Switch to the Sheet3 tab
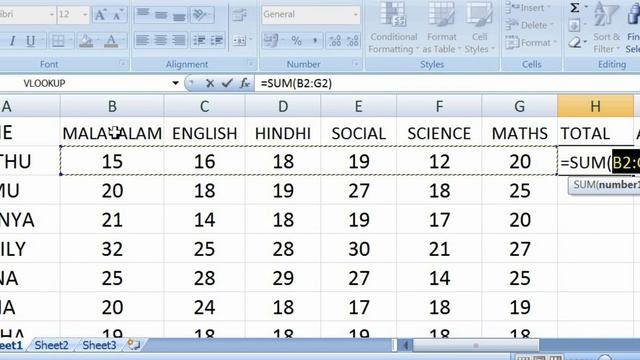The width and height of the screenshot is (640, 360). (99, 345)
